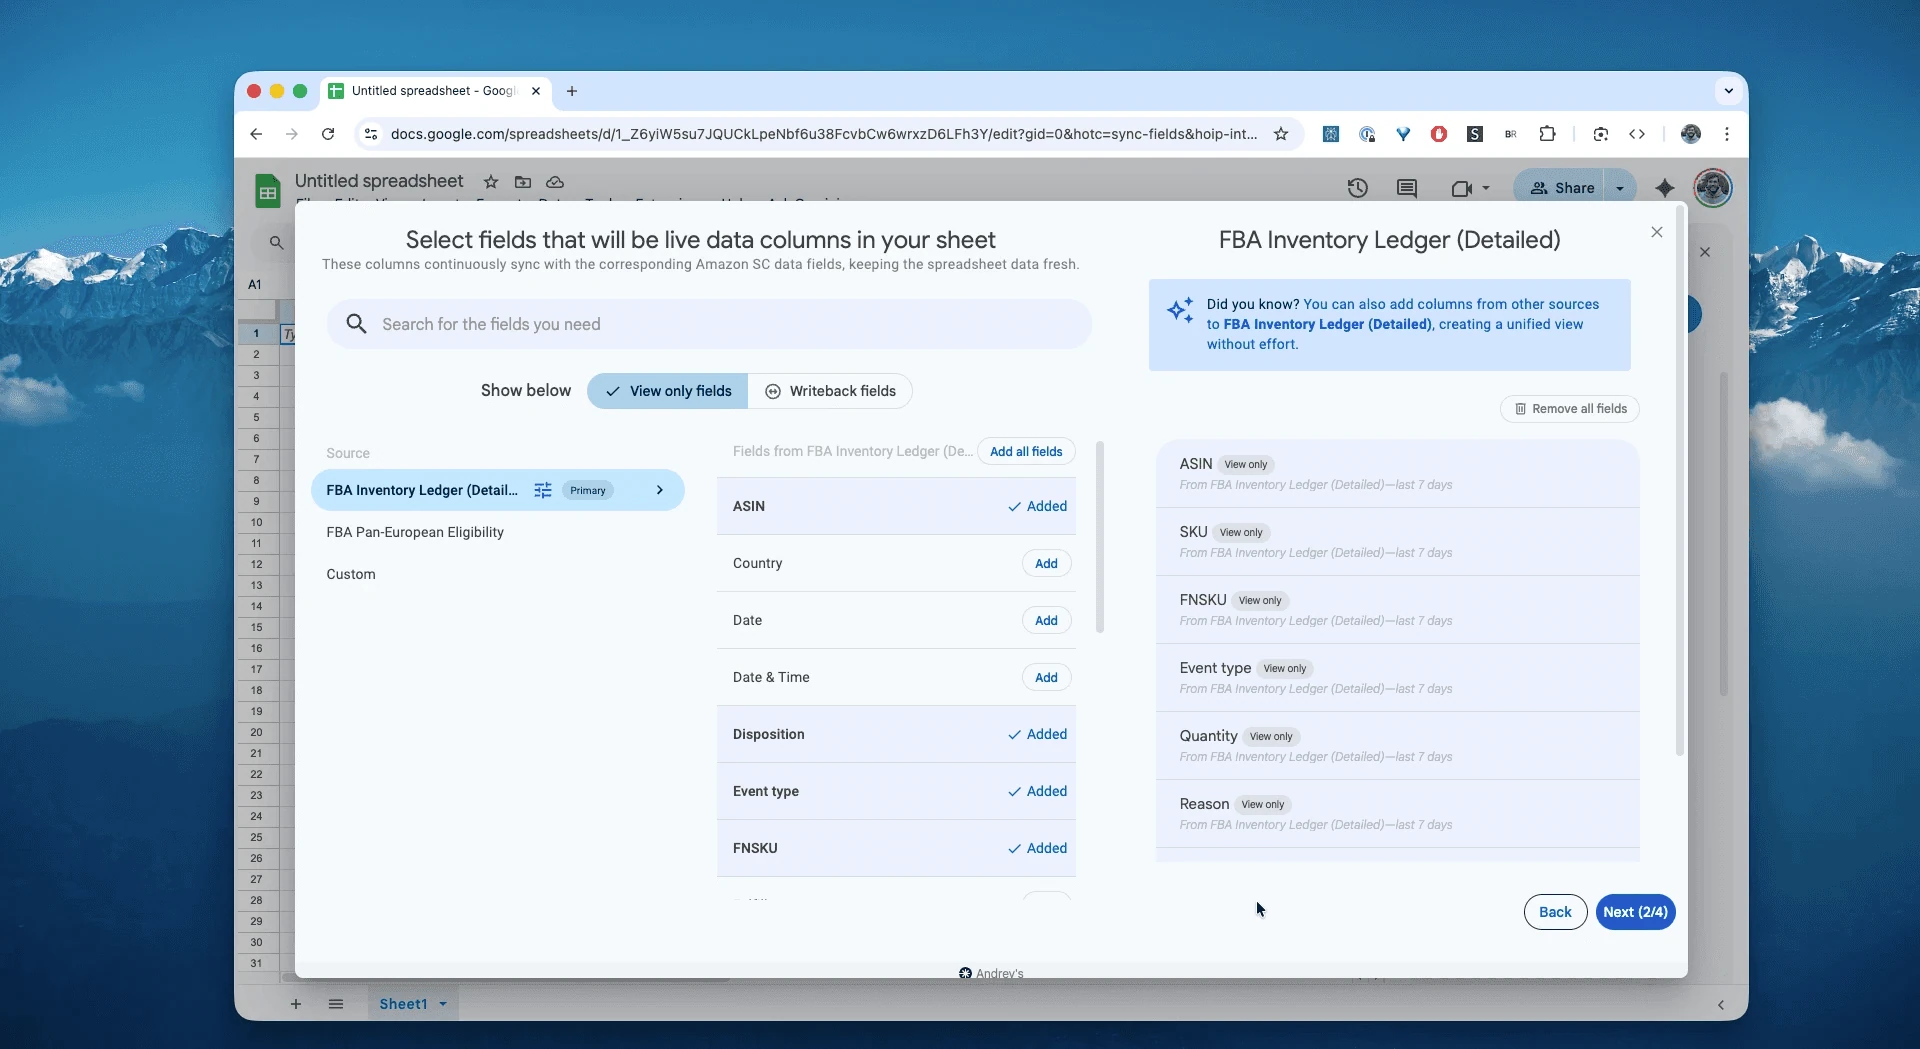1920x1049 pixels.
Task: Add a new sheet with plus icon
Action: click(296, 1004)
